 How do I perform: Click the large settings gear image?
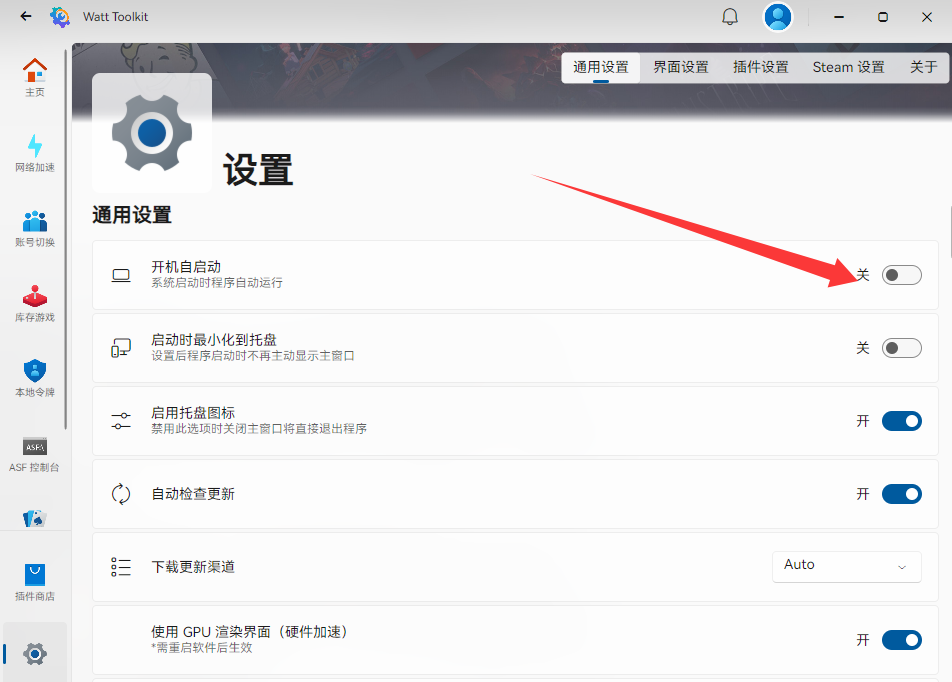coord(152,133)
